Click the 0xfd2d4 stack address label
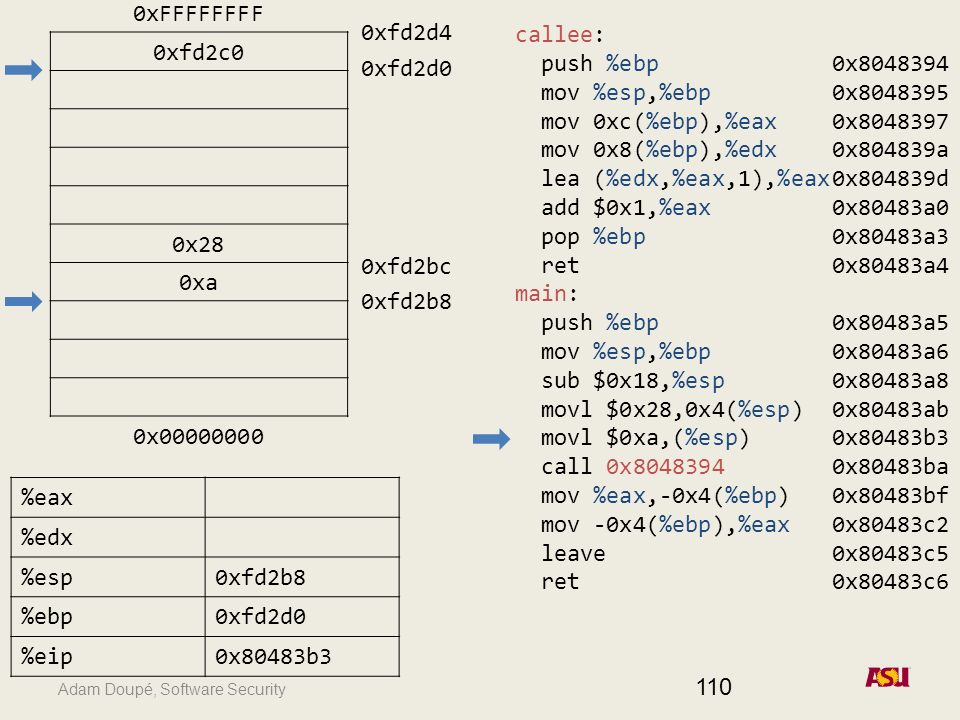The width and height of the screenshot is (960, 720). [406, 32]
